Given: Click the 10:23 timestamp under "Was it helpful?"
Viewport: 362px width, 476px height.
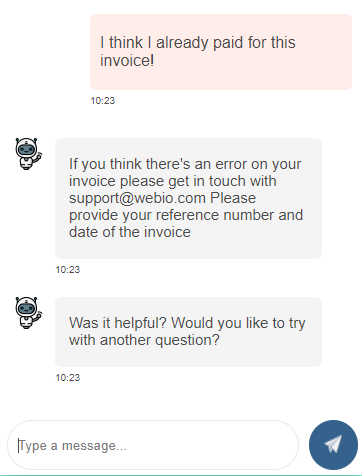Looking at the screenshot, I should tap(68, 378).
